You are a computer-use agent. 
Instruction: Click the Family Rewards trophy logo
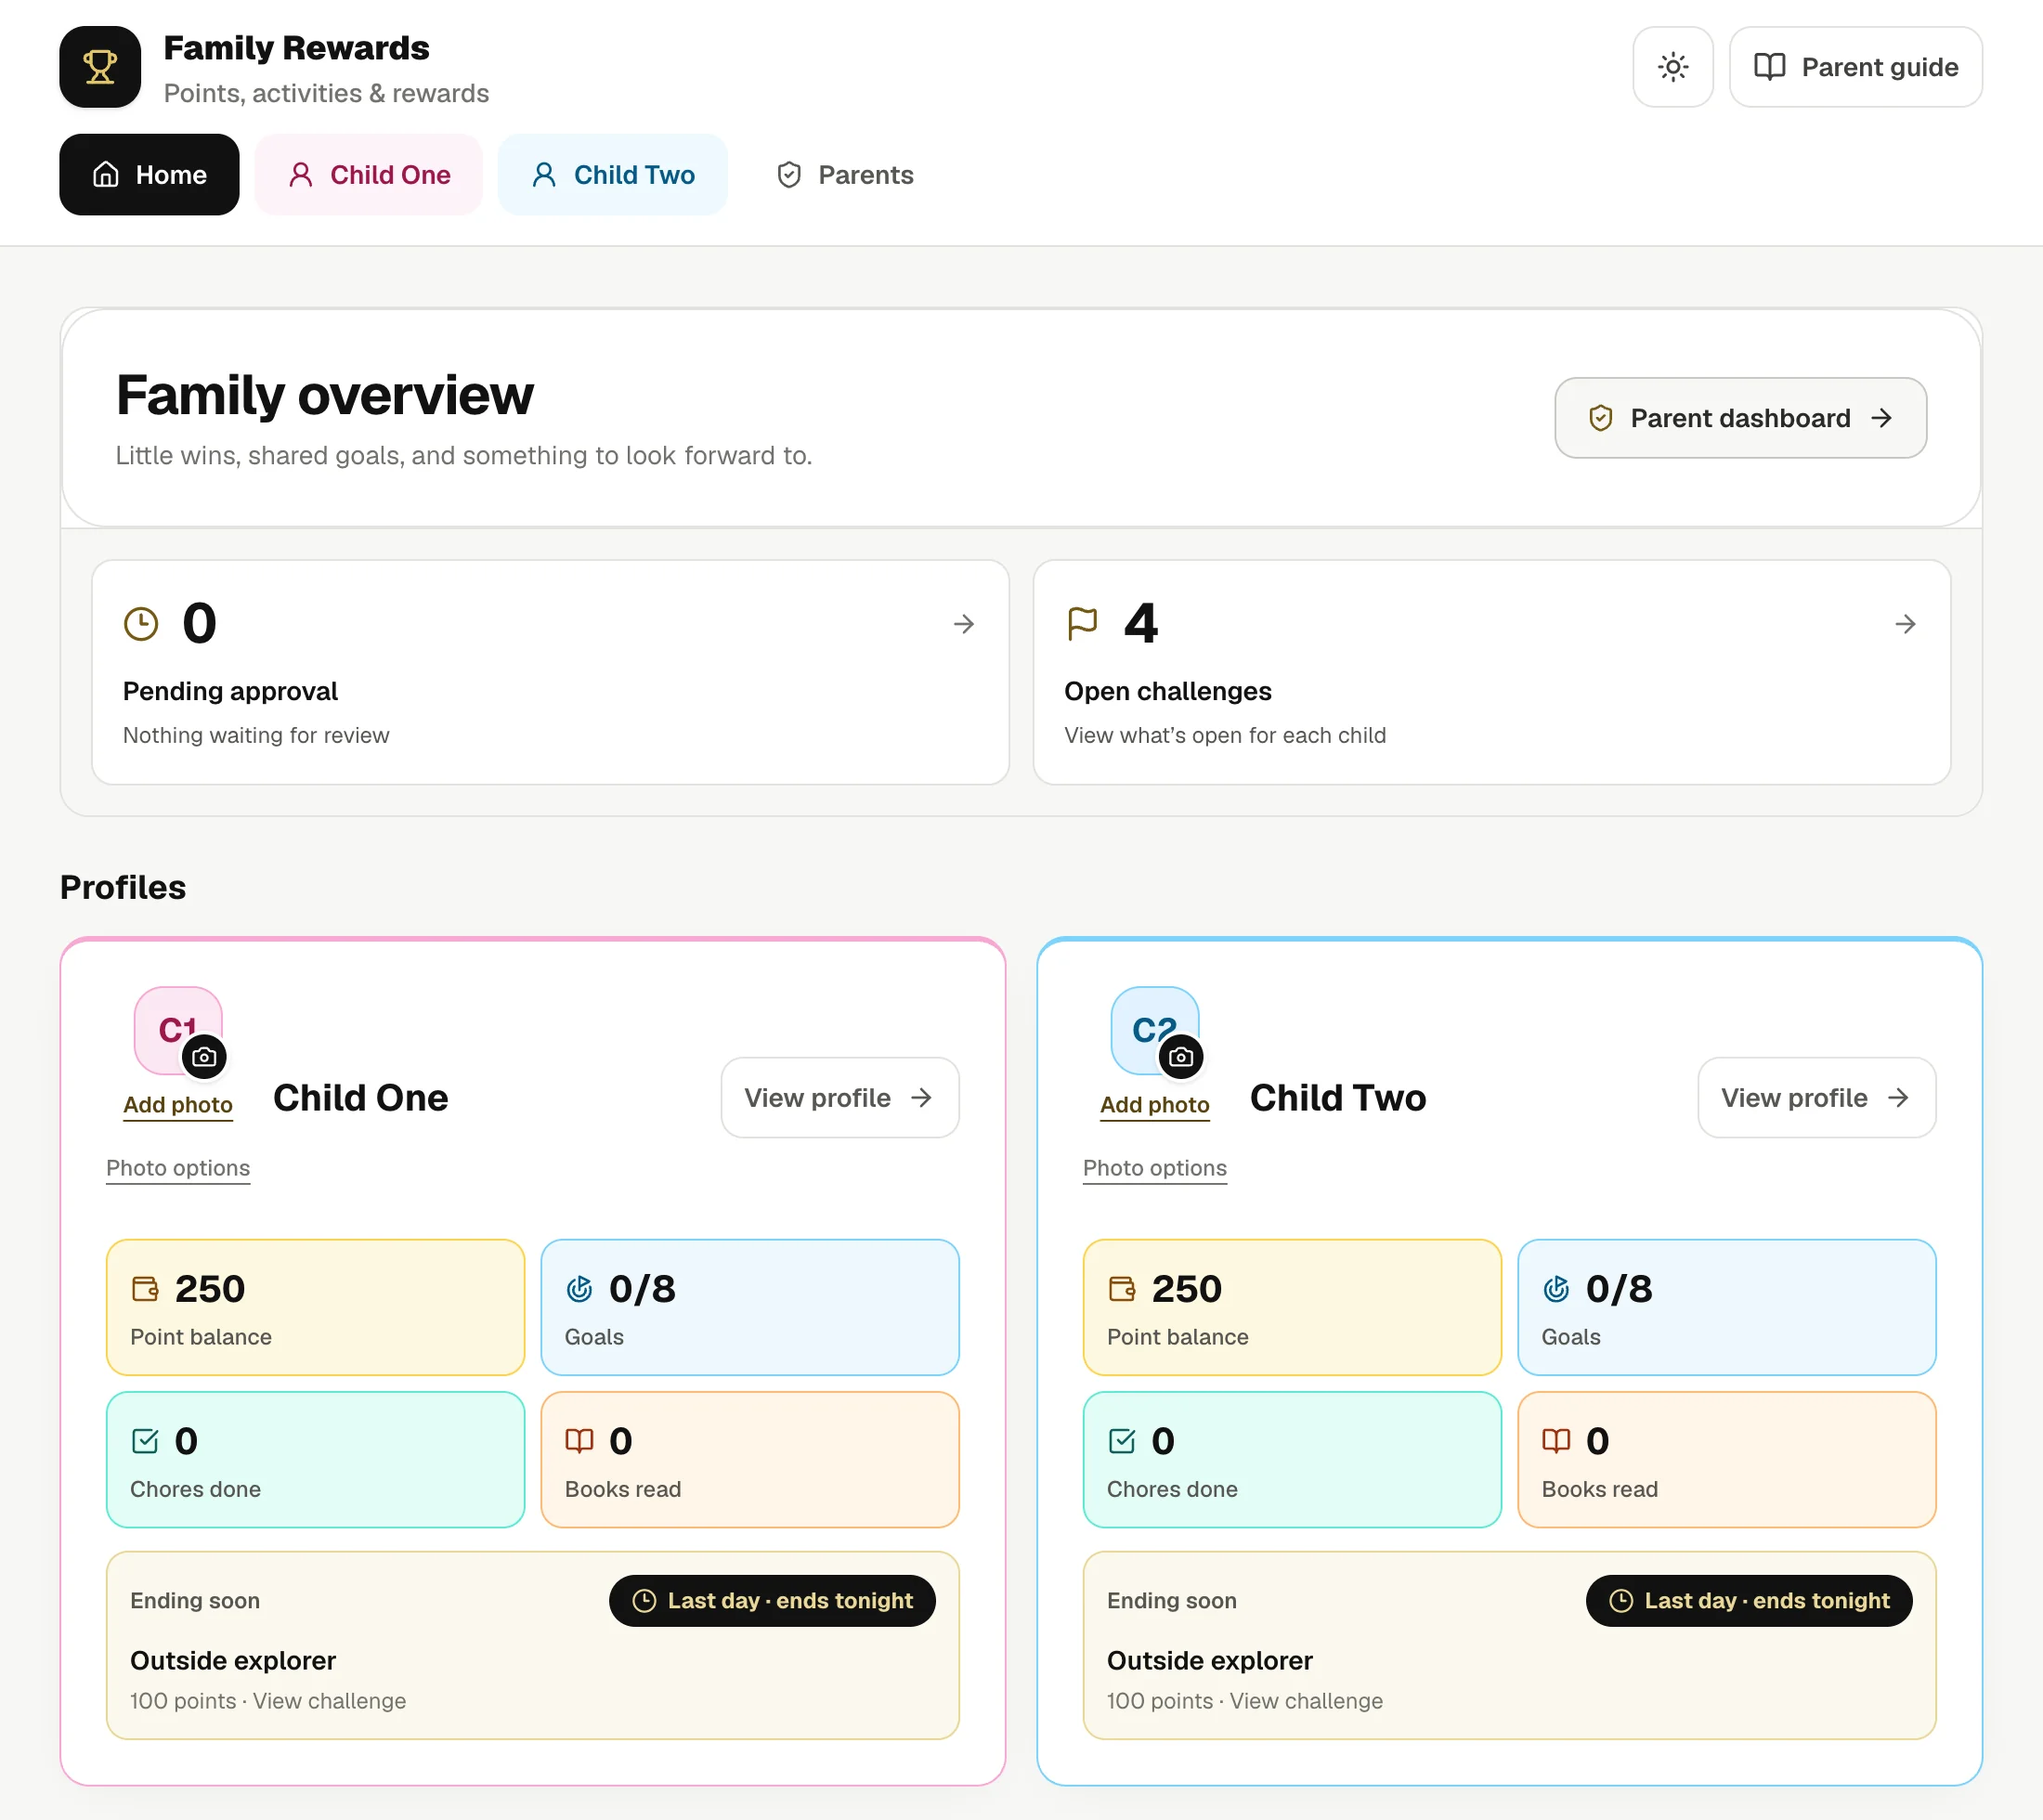[x=100, y=67]
